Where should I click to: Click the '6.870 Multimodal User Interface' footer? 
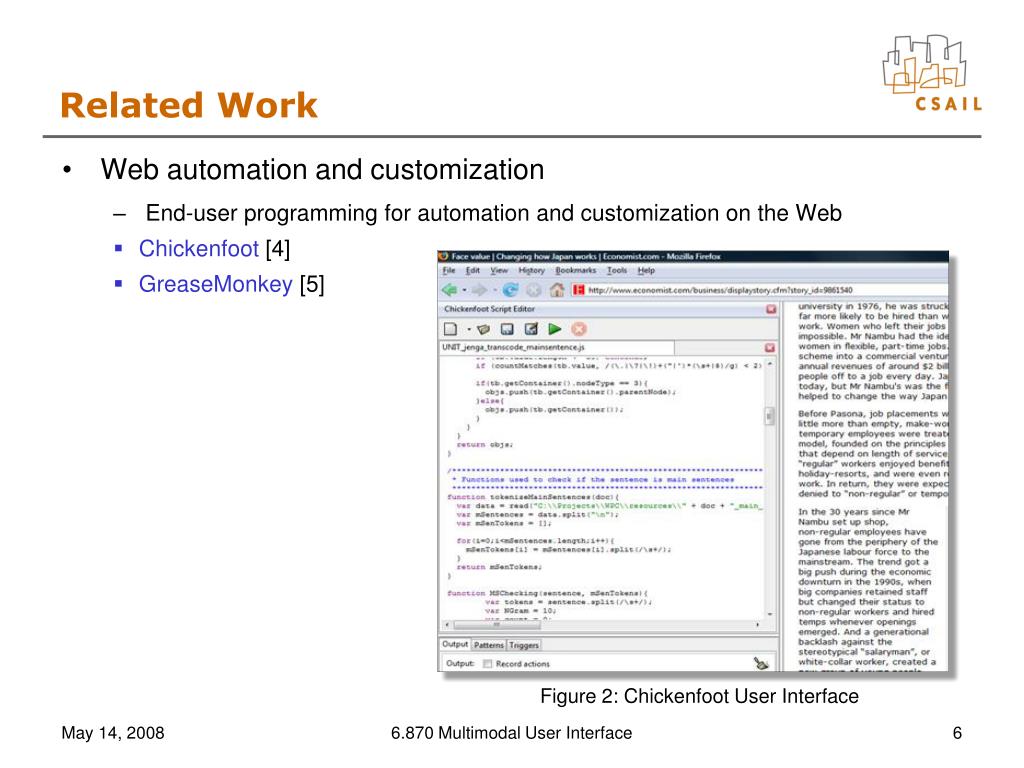point(511,733)
